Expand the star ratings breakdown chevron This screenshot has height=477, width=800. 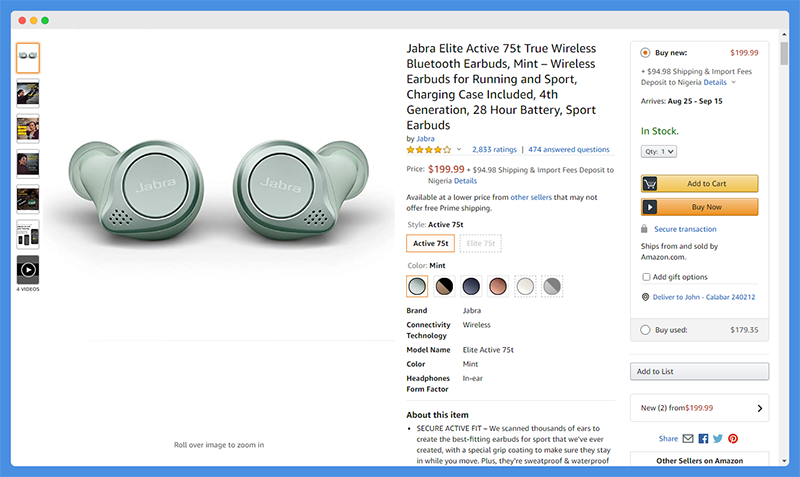459,149
